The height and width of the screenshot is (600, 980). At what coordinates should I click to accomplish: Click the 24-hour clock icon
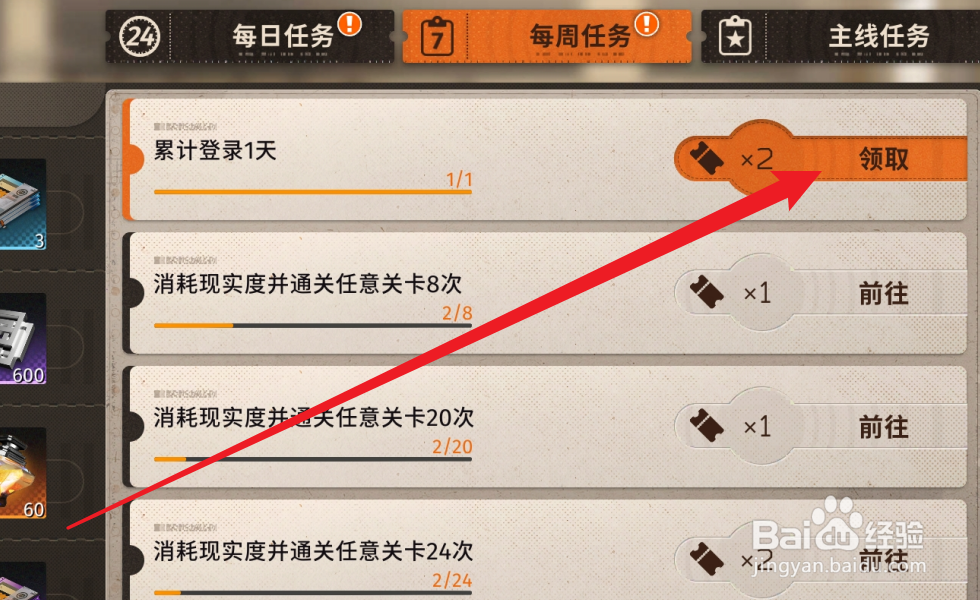pos(139,37)
